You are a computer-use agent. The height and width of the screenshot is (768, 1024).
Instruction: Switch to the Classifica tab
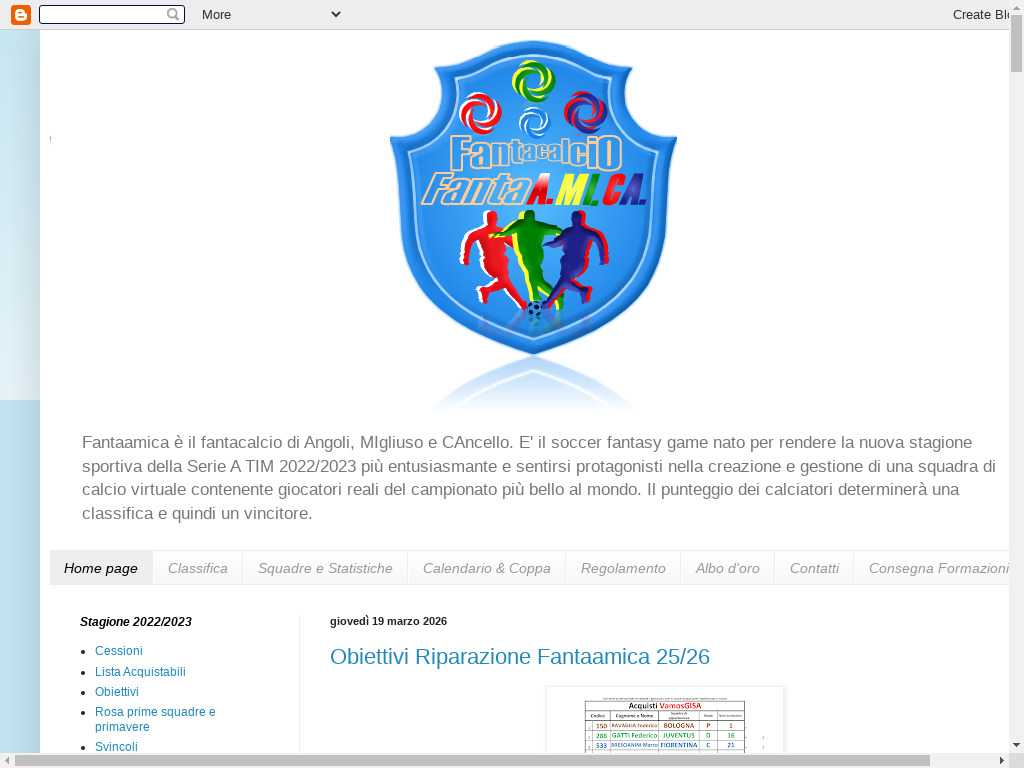click(x=197, y=568)
